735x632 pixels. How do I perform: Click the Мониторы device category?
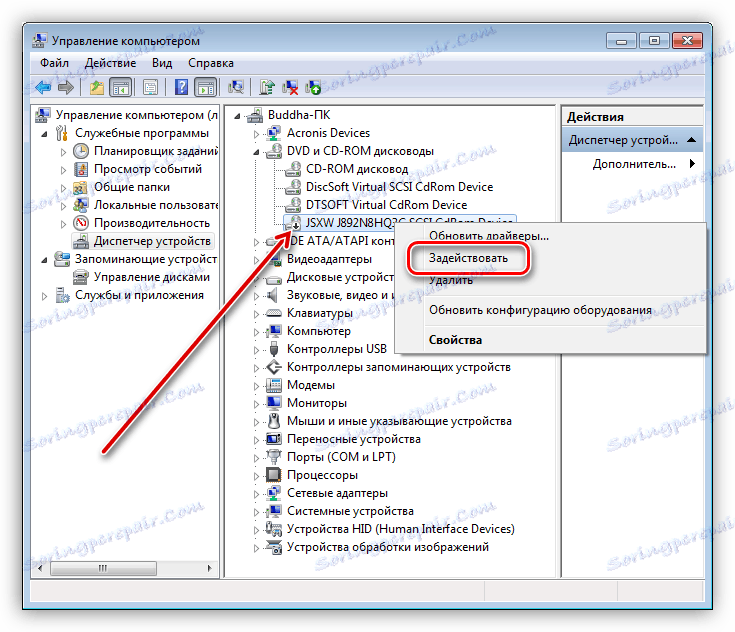(317, 403)
